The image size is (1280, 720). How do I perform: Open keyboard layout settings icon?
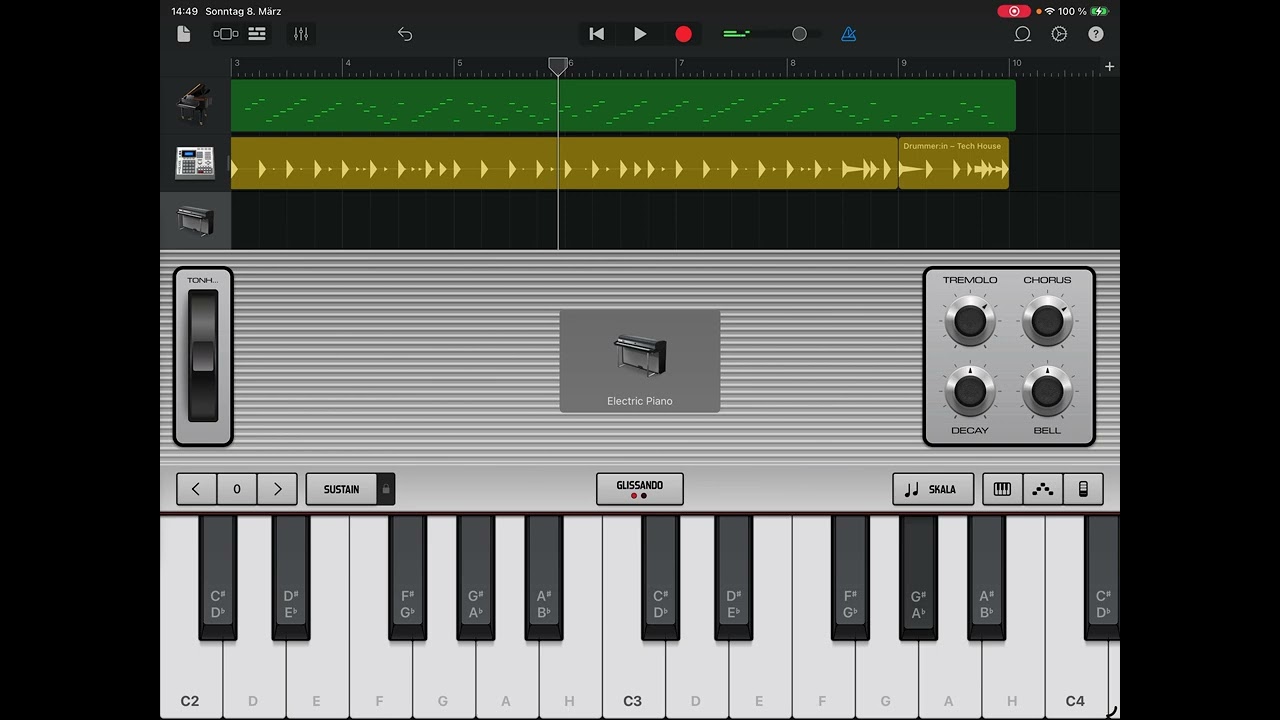1002,489
